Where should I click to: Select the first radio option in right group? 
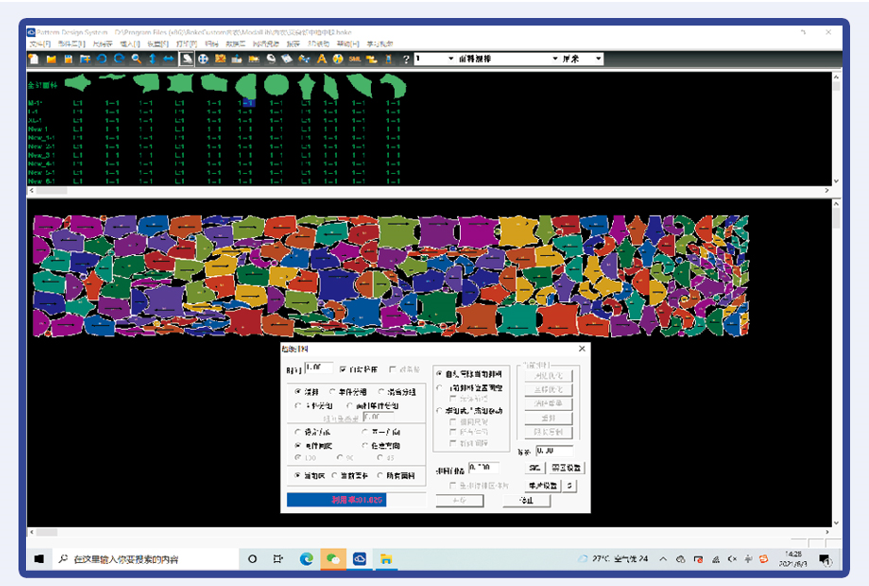[x=439, y=373]
